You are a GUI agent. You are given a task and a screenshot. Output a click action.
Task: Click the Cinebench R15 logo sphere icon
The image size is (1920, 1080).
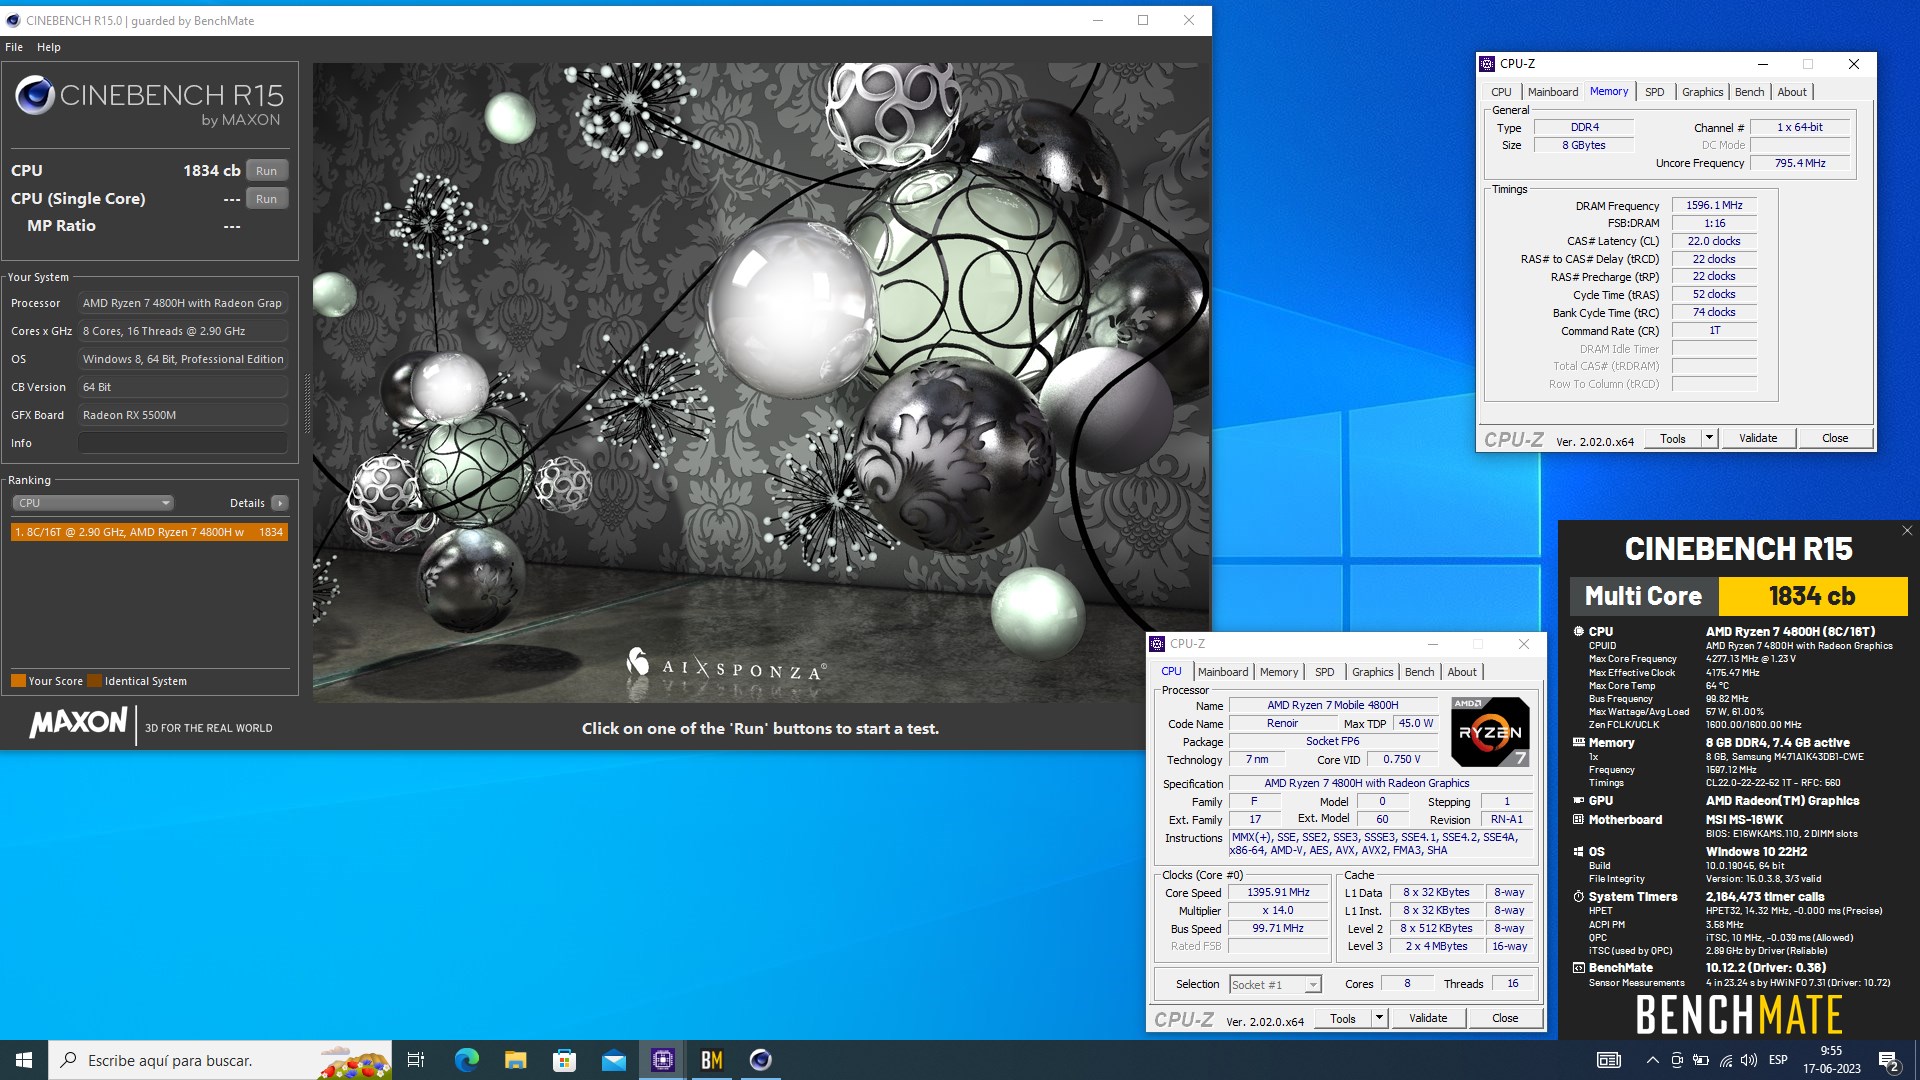coord(35,95)
